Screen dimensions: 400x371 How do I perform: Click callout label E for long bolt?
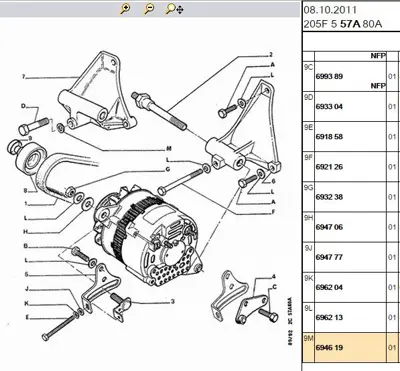tap(27, 317)
